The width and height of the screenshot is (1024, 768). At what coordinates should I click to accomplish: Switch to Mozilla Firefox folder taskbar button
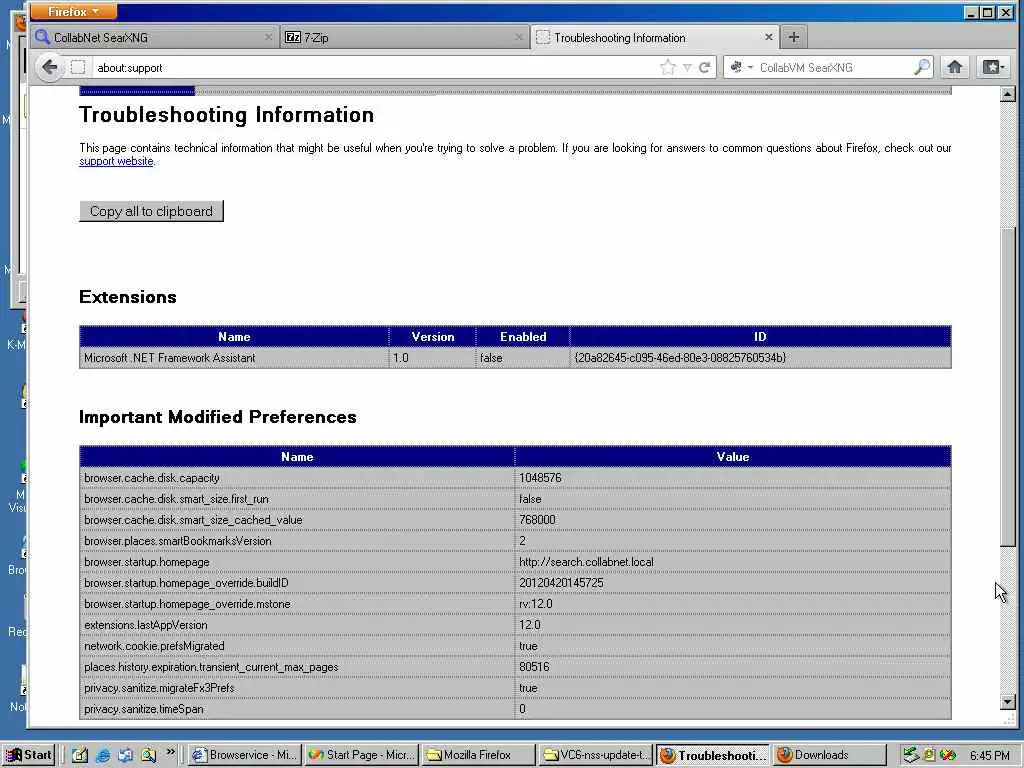tap(477, 755)
